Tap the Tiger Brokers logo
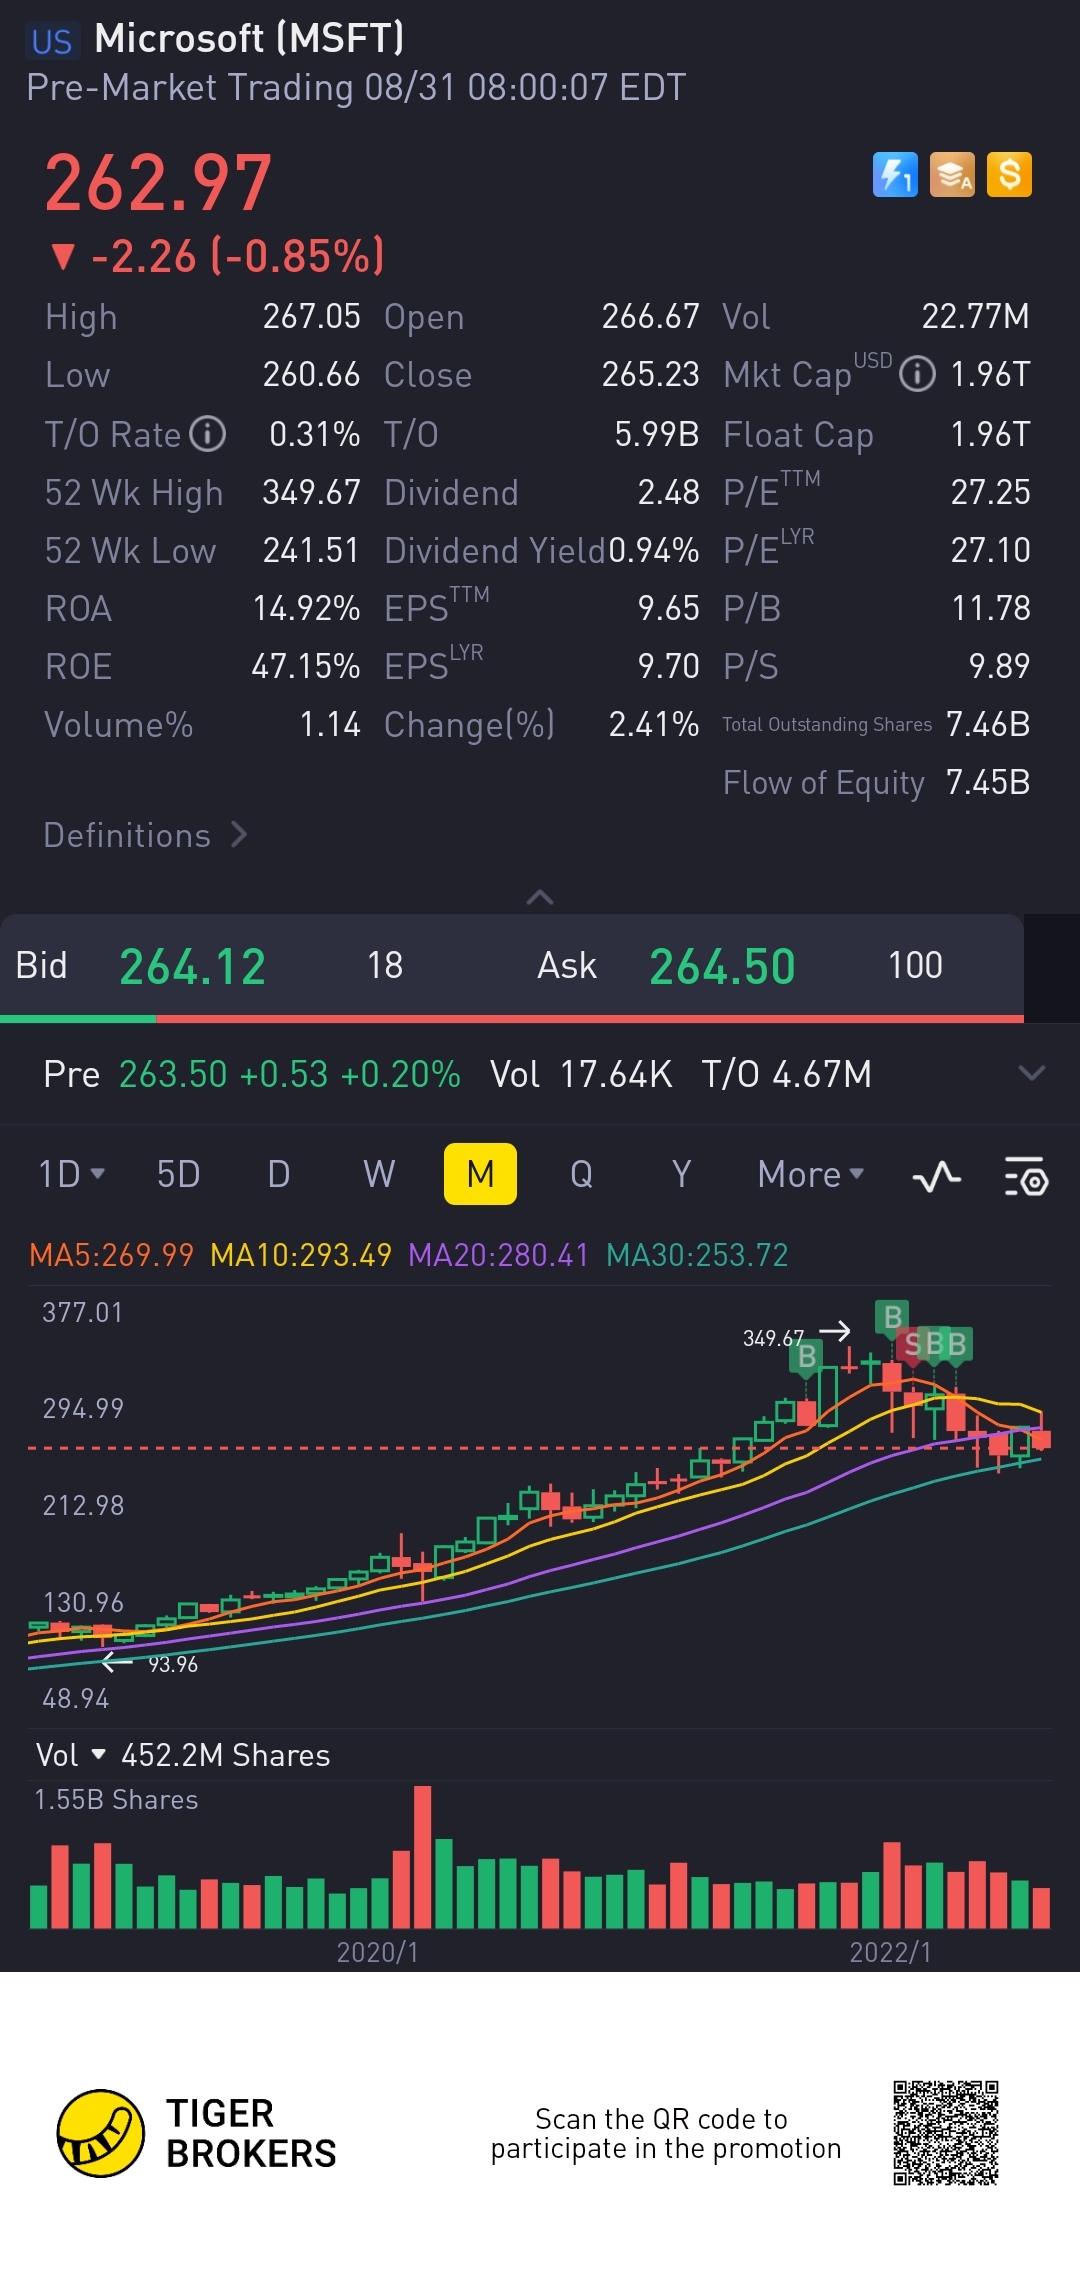Viewport: 1080px width, 2295px height. point(197,2133)
